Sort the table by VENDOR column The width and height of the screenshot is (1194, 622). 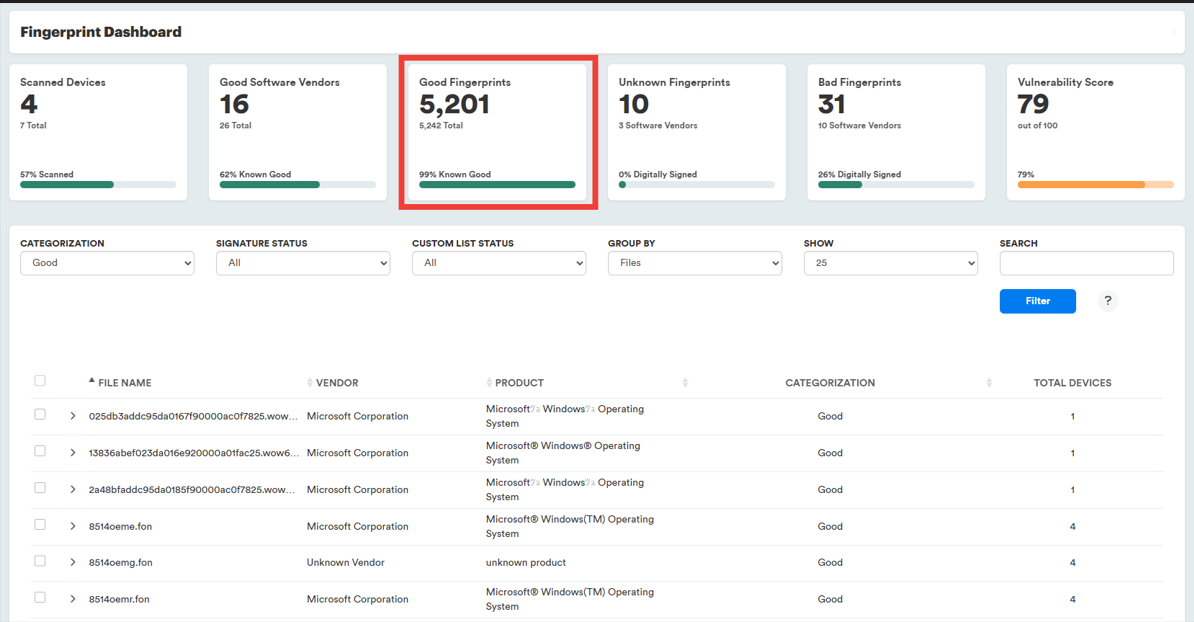pyautogui.click(x=337, y=383)
